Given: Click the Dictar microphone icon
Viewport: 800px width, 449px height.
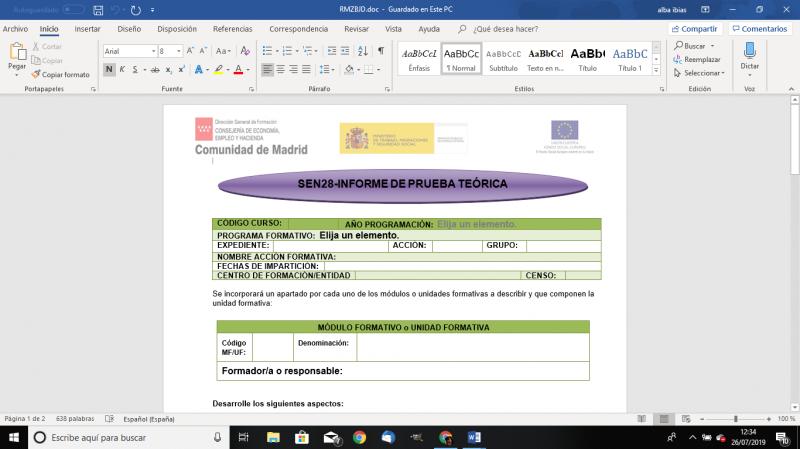Looking at the screenshot, I should tap(749, 51).
